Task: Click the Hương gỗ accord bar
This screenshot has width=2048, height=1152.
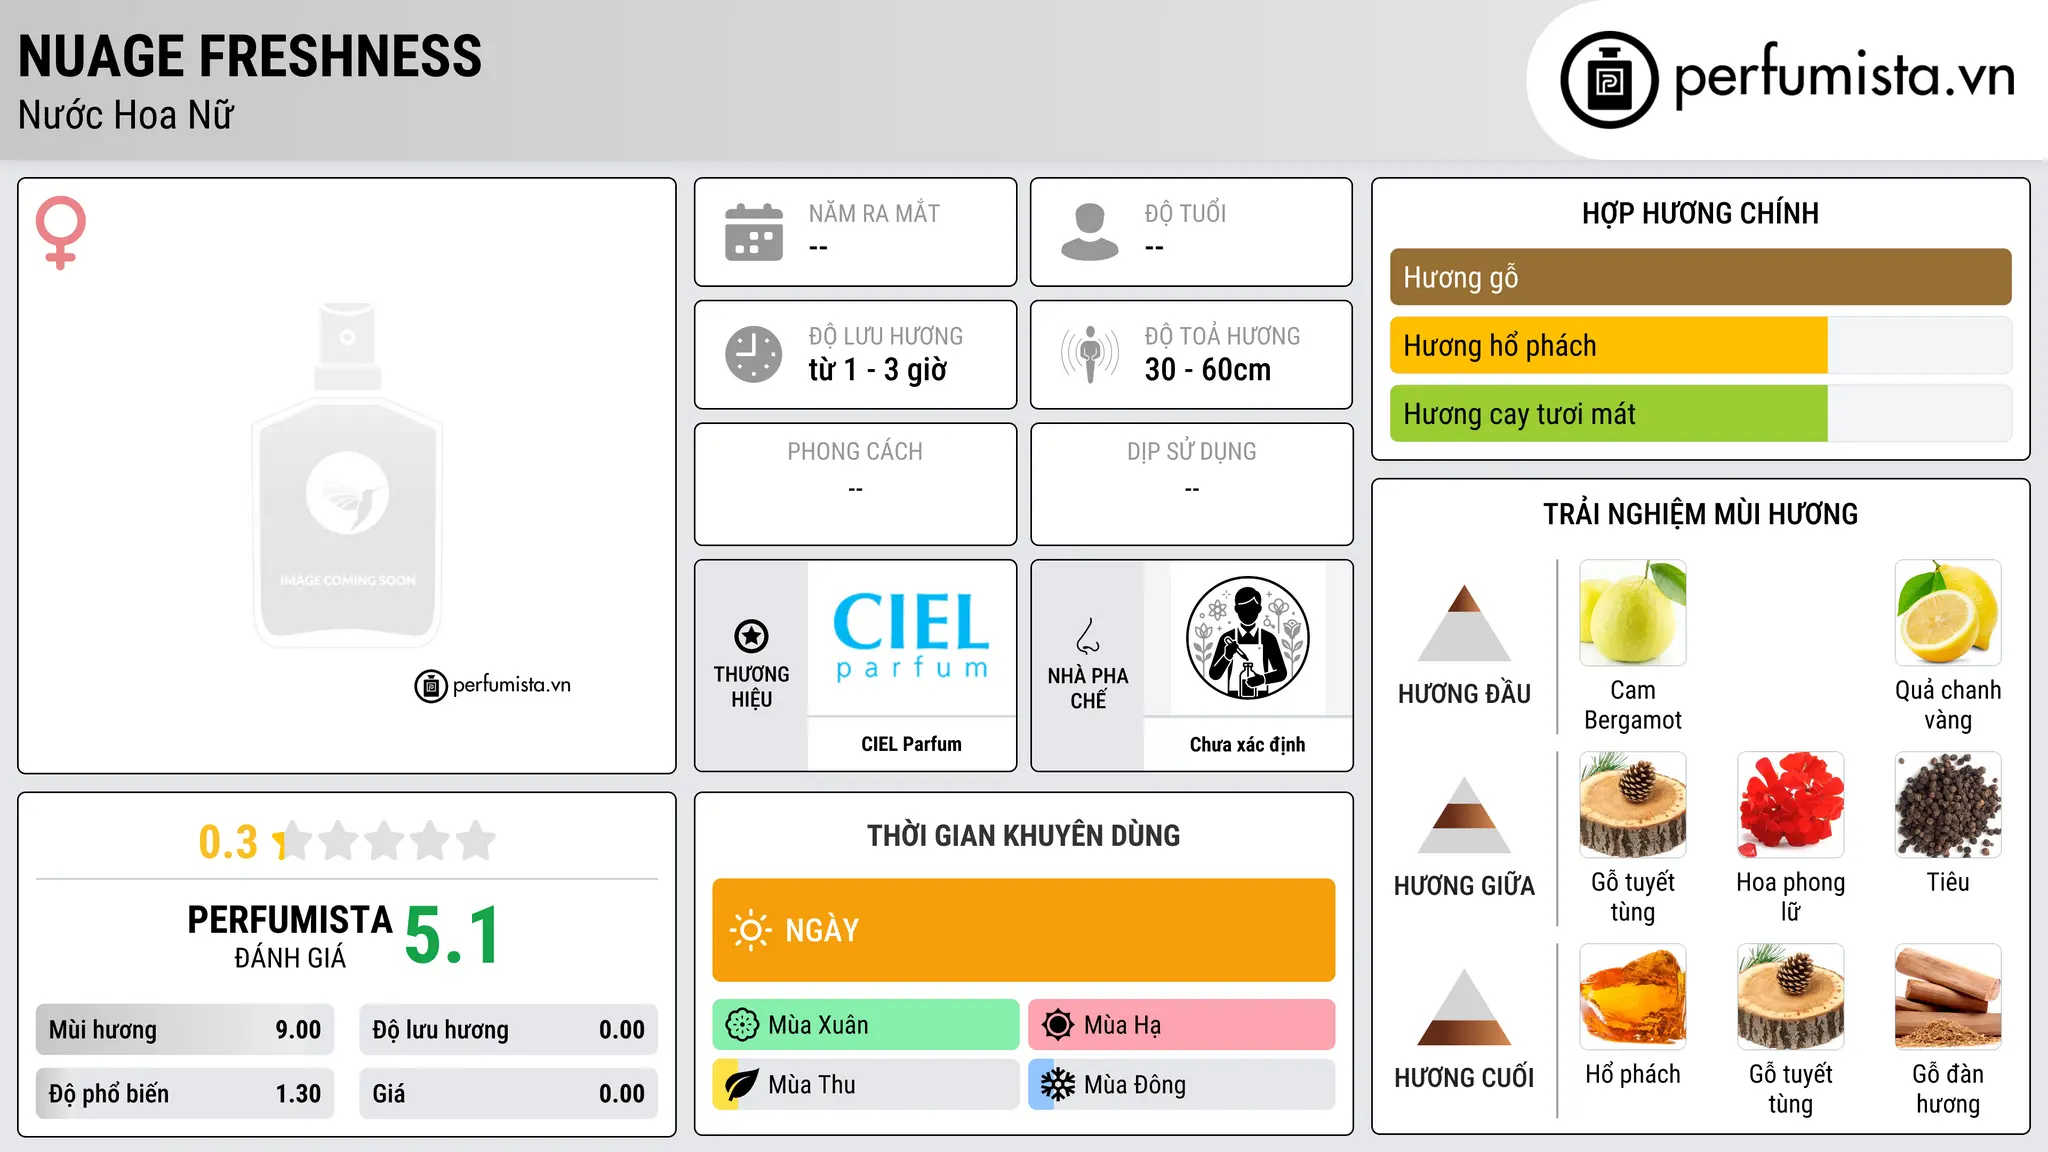Action: pos(1700,277)
